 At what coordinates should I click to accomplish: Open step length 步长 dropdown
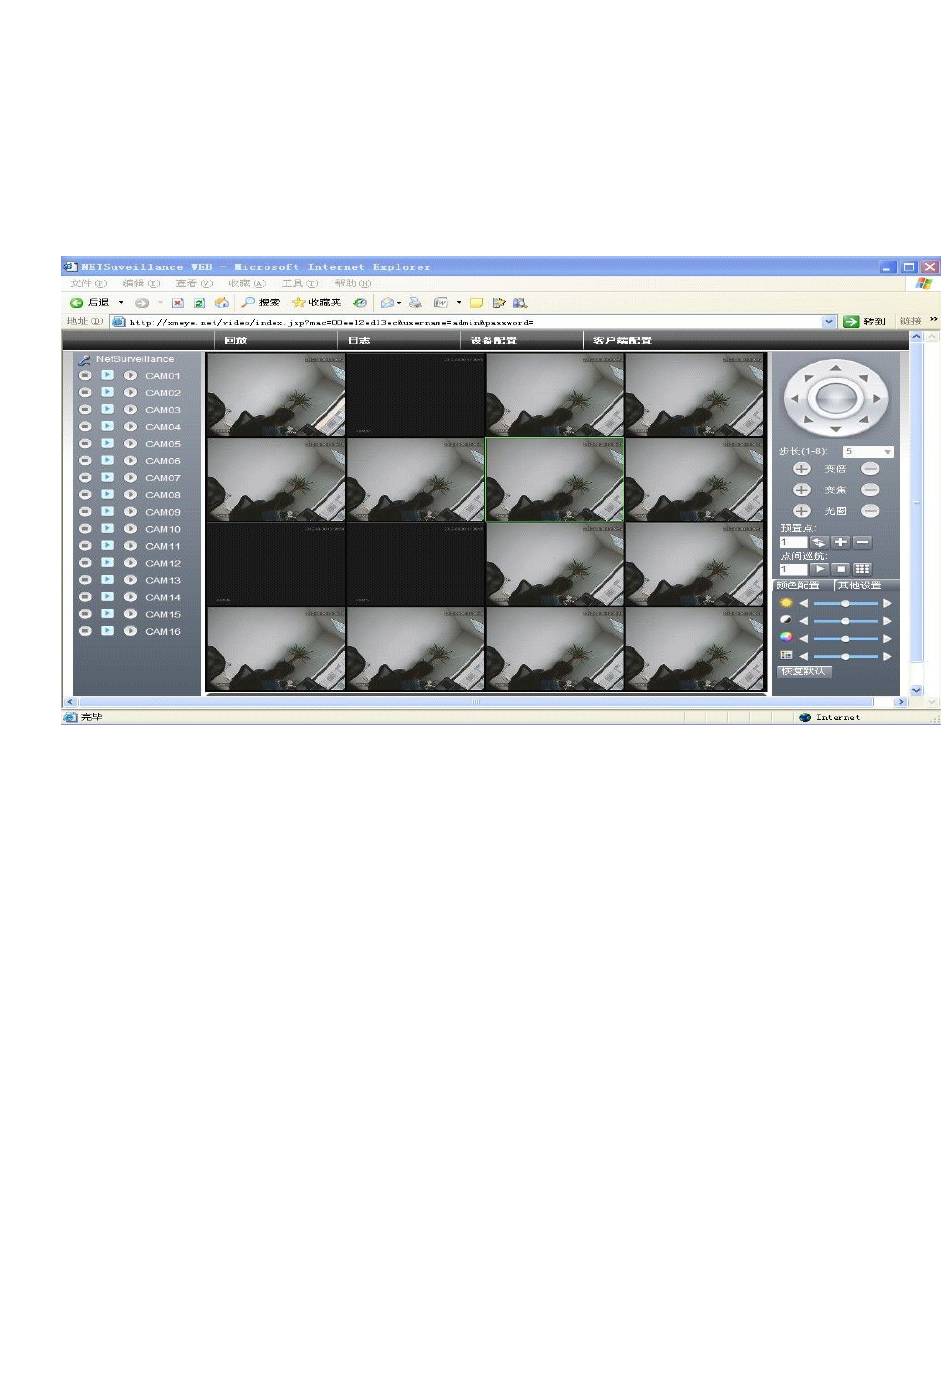pos(887,452)
